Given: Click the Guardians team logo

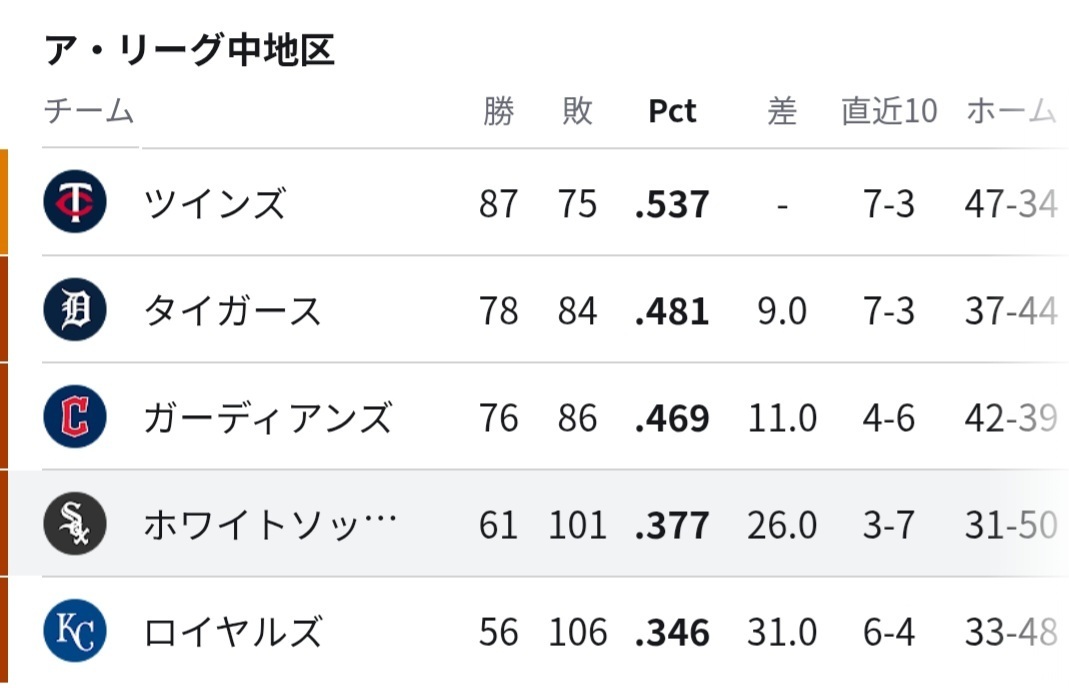Looking at the screenshot, I should point(75,416).
